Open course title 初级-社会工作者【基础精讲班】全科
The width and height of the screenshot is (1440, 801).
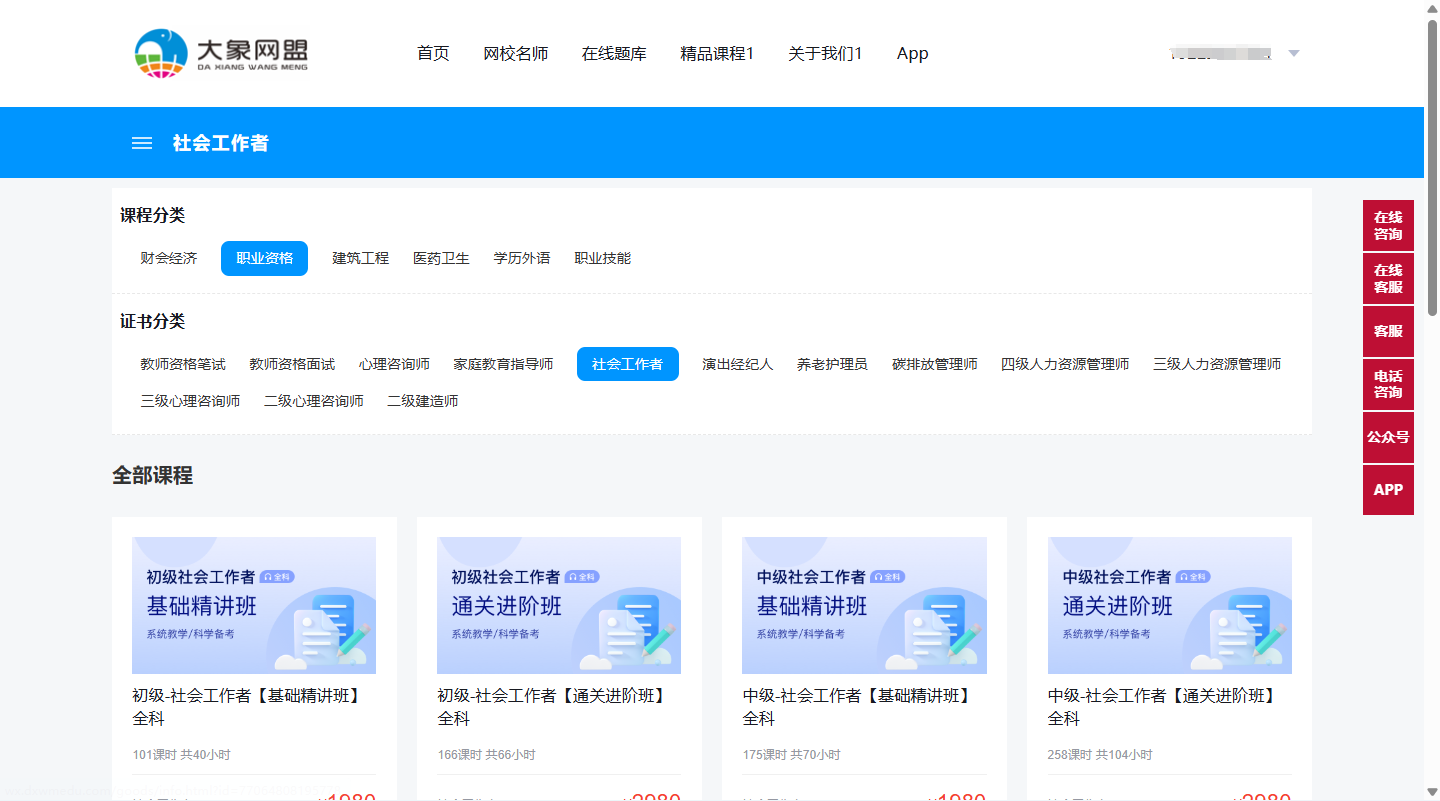tap(246, 706)
